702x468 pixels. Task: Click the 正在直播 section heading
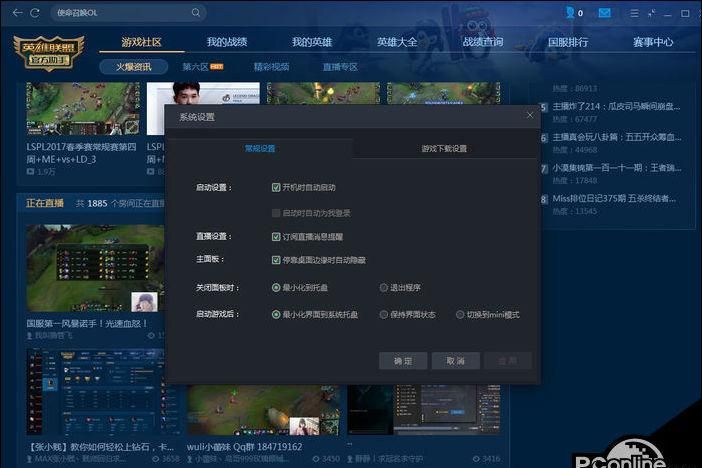pyautogui.click(x=45, y=203)
